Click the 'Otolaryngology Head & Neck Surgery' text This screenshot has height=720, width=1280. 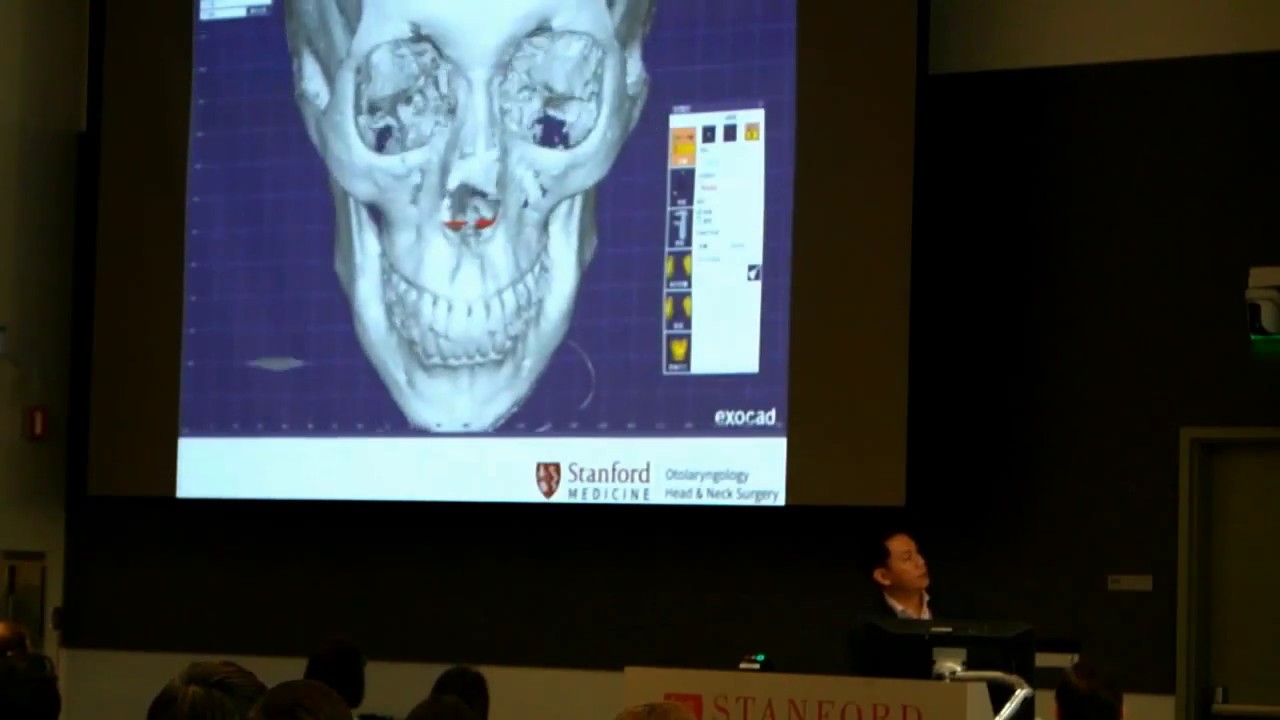pyautogui.click(x=721, y=485)
